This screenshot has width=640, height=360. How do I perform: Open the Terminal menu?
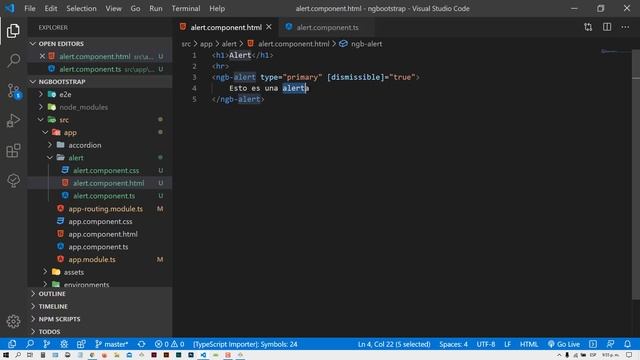coord(186,8)
